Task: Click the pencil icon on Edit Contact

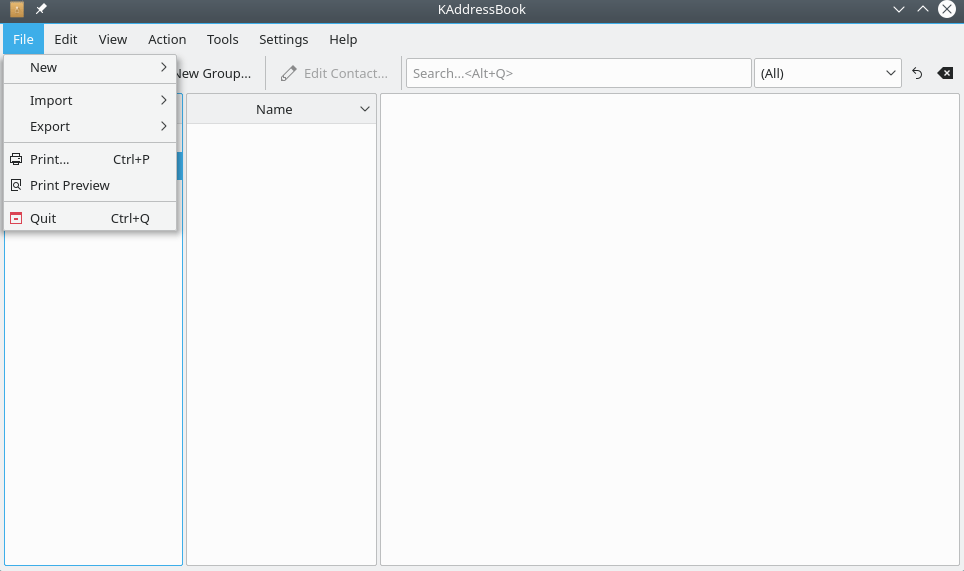Action: pyautogui.click(x=288, y=74)
